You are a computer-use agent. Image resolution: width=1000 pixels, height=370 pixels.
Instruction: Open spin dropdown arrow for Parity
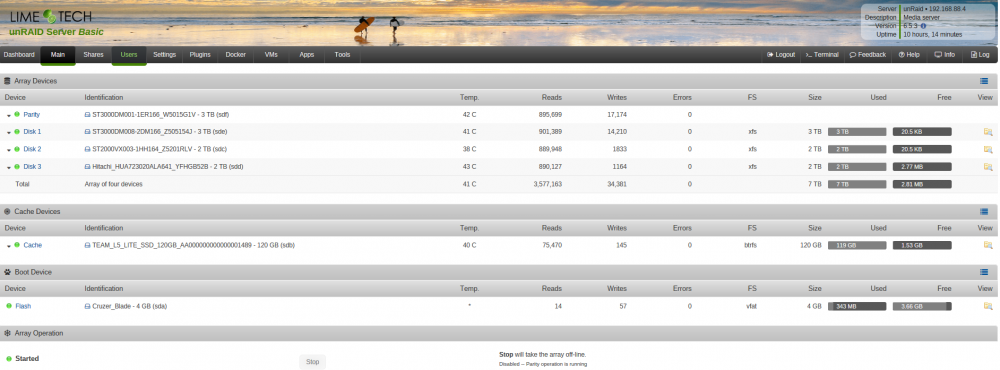click(9, 115)
